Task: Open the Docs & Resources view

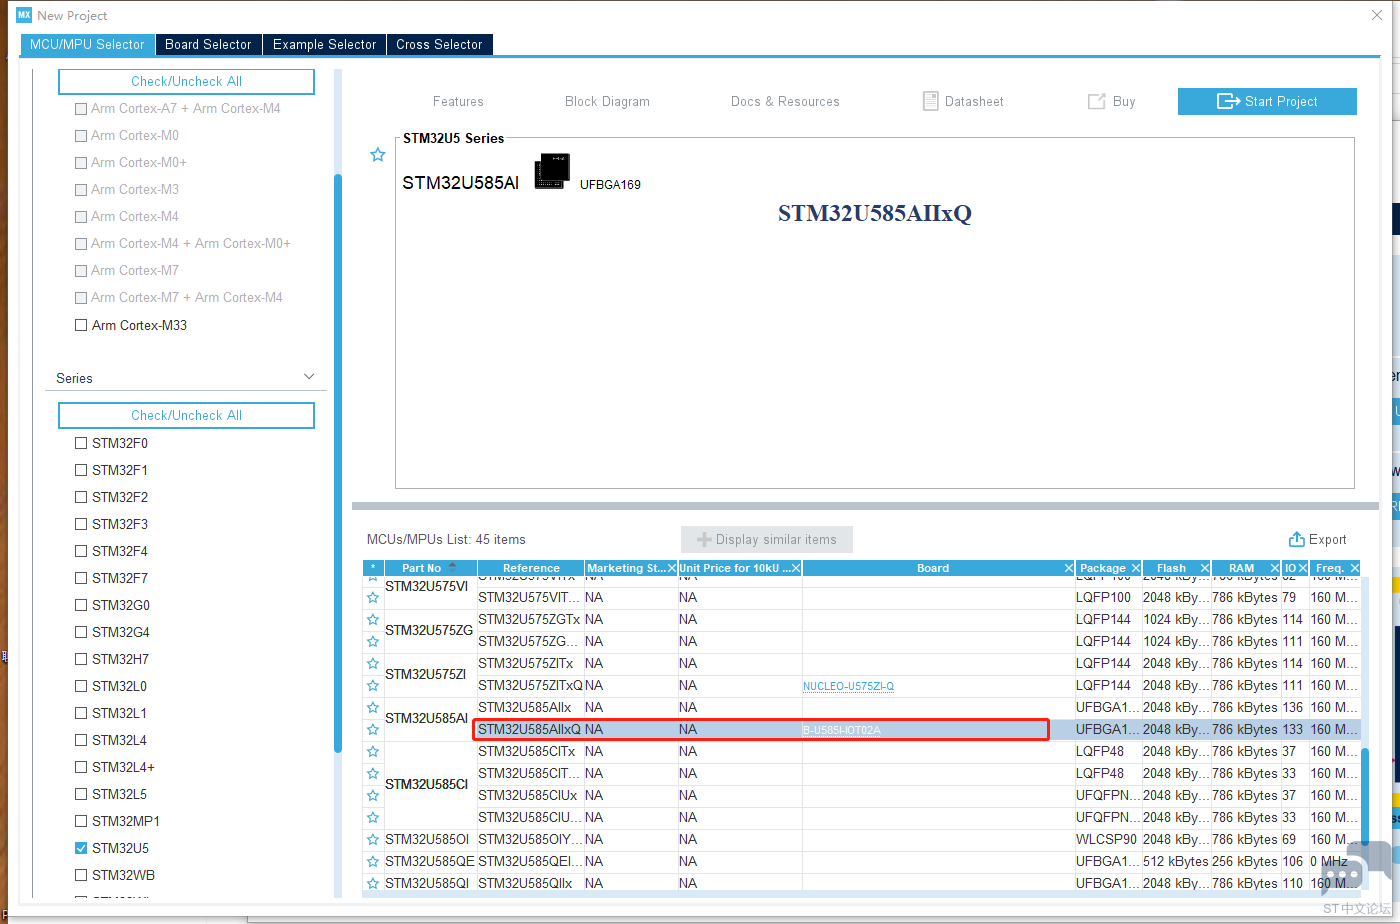Action: [785, 101]
